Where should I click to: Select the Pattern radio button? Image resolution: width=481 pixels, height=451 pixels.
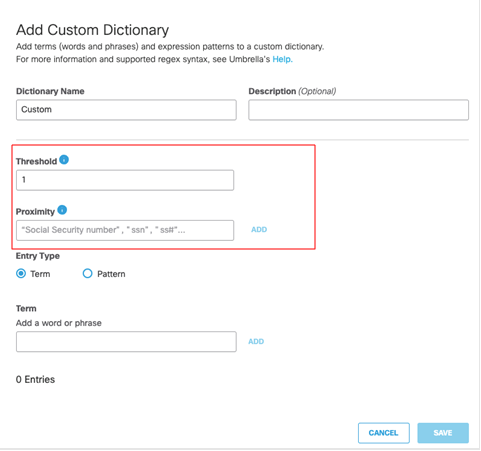click(87, 274)
